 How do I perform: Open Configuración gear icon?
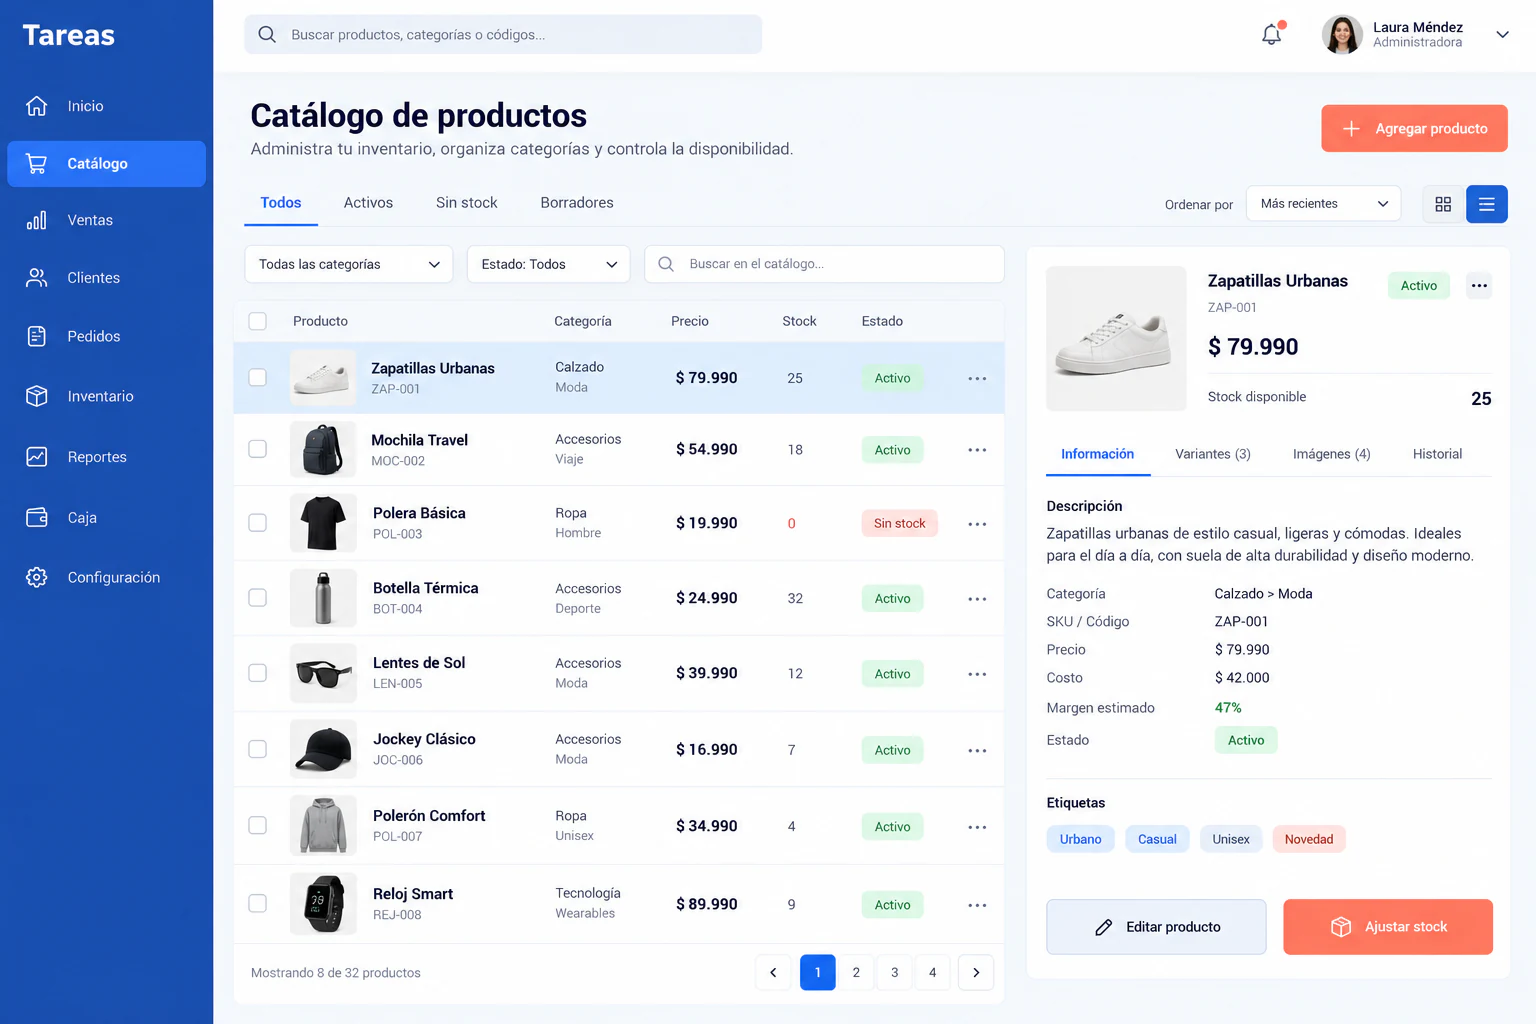pyautogui.click(x=37, y=577)
